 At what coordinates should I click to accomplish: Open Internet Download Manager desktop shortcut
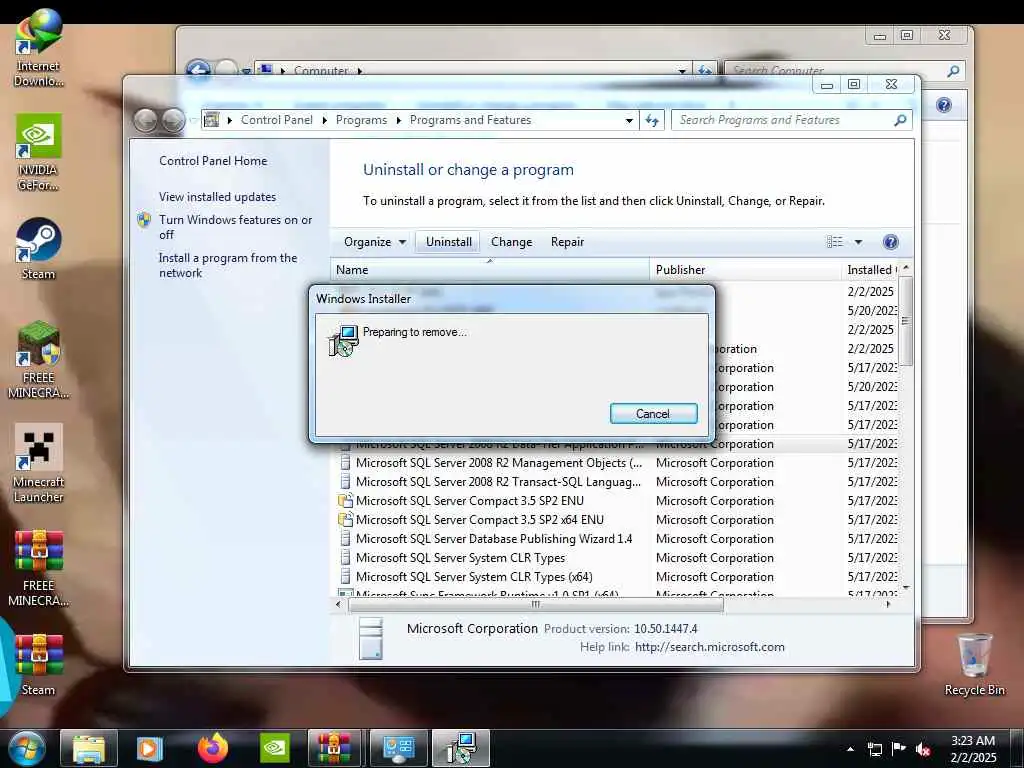38,48
